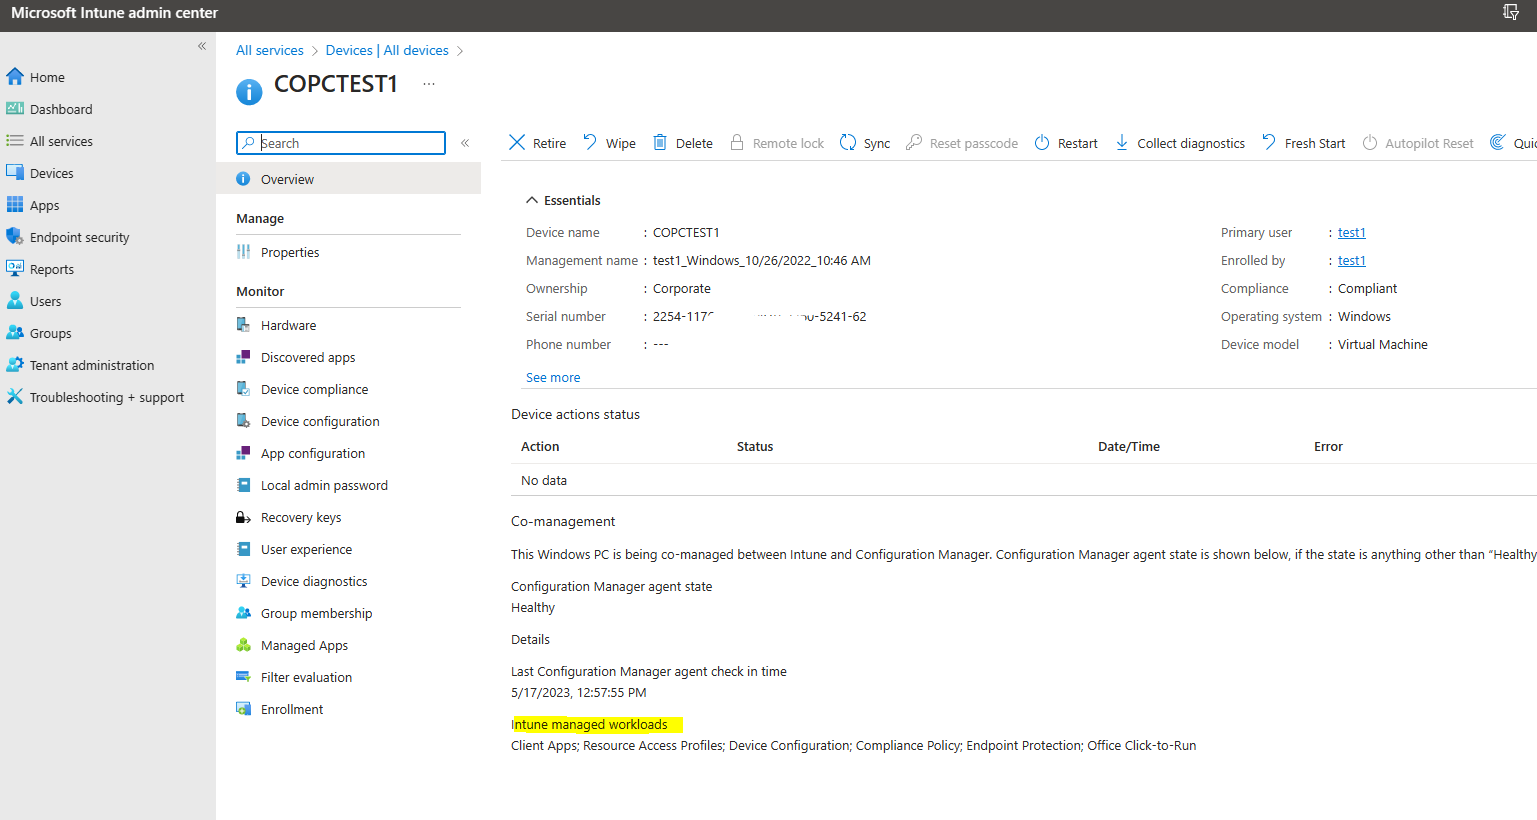
Task: Collapse the Essentials section
Action: (532, 200)
